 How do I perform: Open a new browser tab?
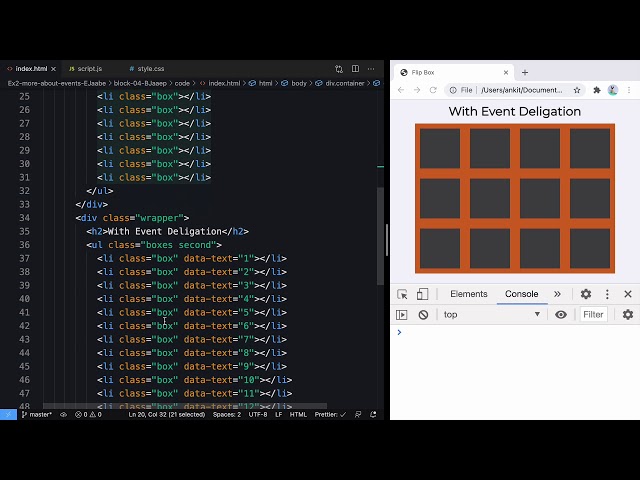[x=525, y=73]
